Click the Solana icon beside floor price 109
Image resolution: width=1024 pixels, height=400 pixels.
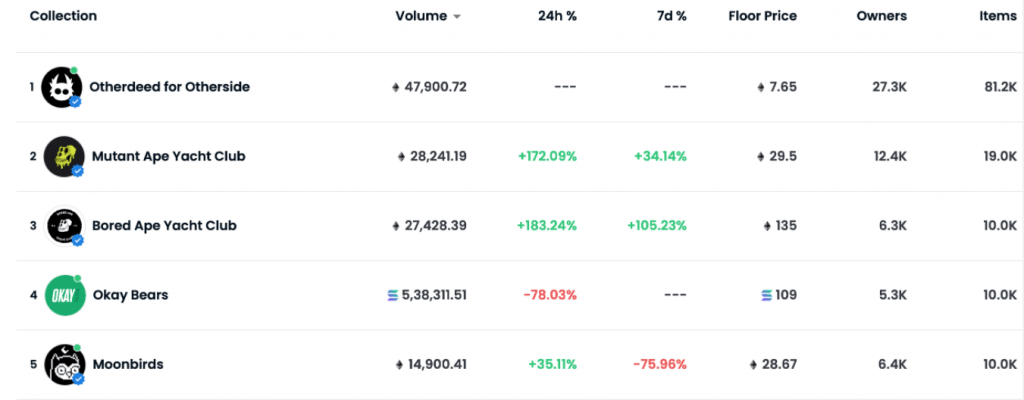click(x=767, y=295)
